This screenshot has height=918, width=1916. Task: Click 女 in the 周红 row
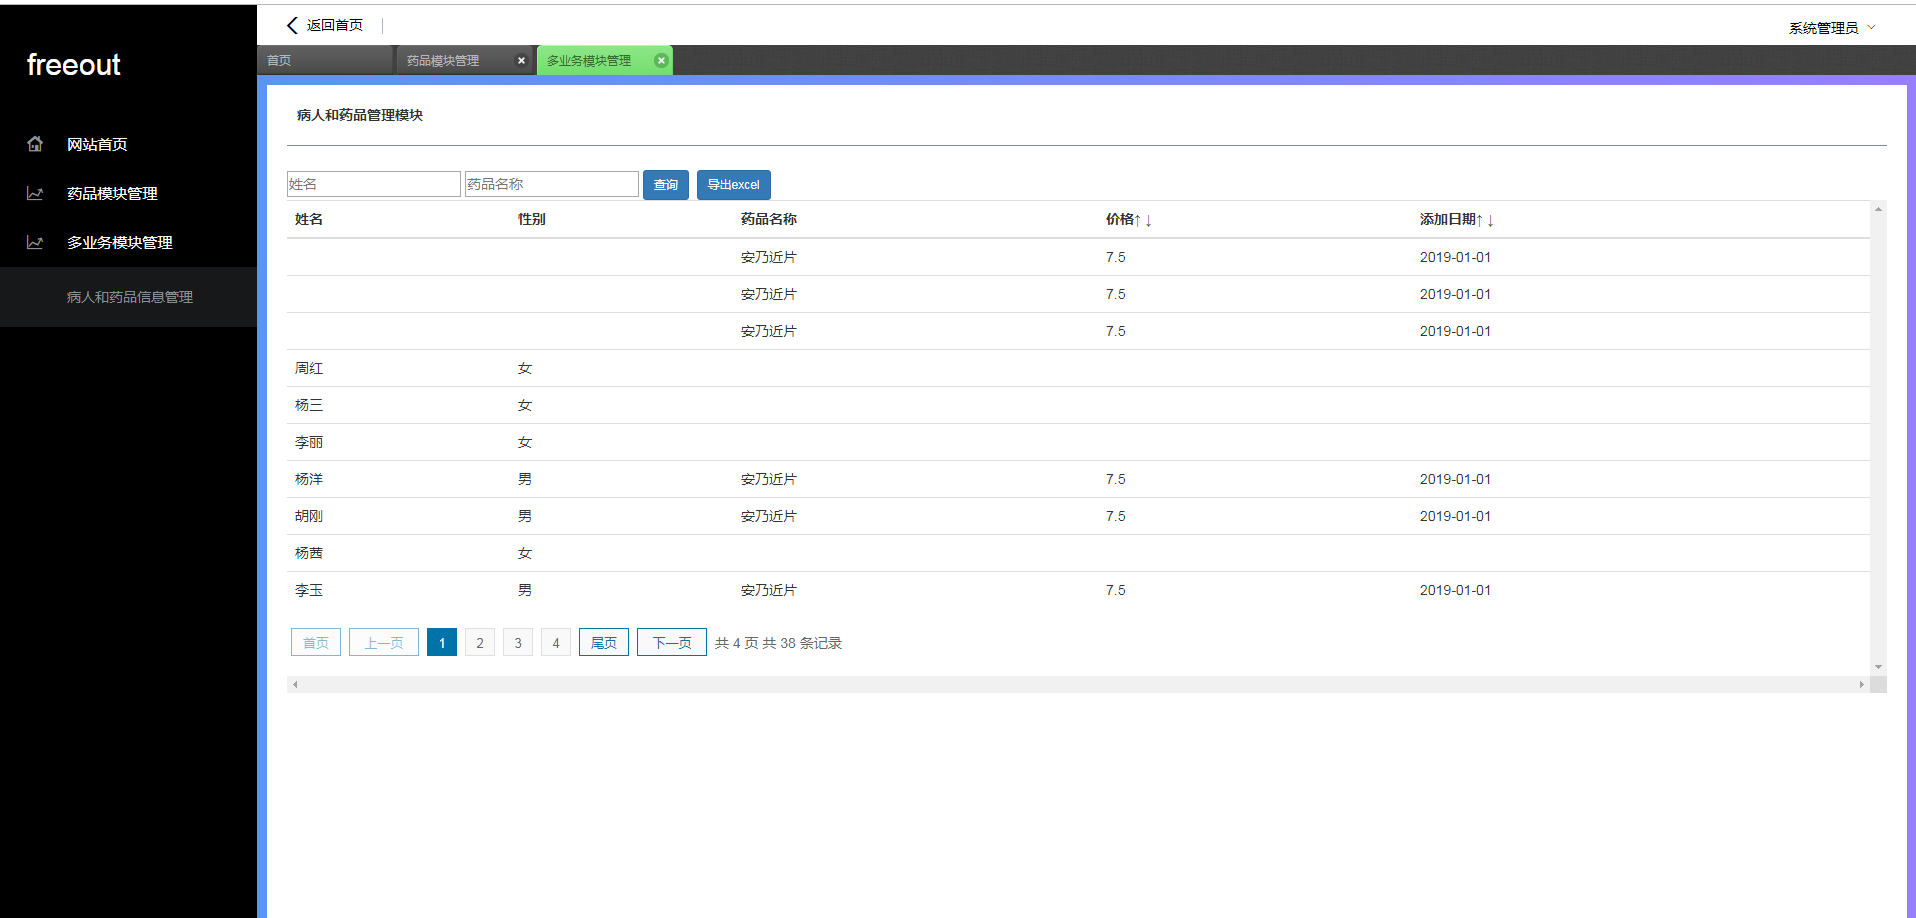pos(525,368)
